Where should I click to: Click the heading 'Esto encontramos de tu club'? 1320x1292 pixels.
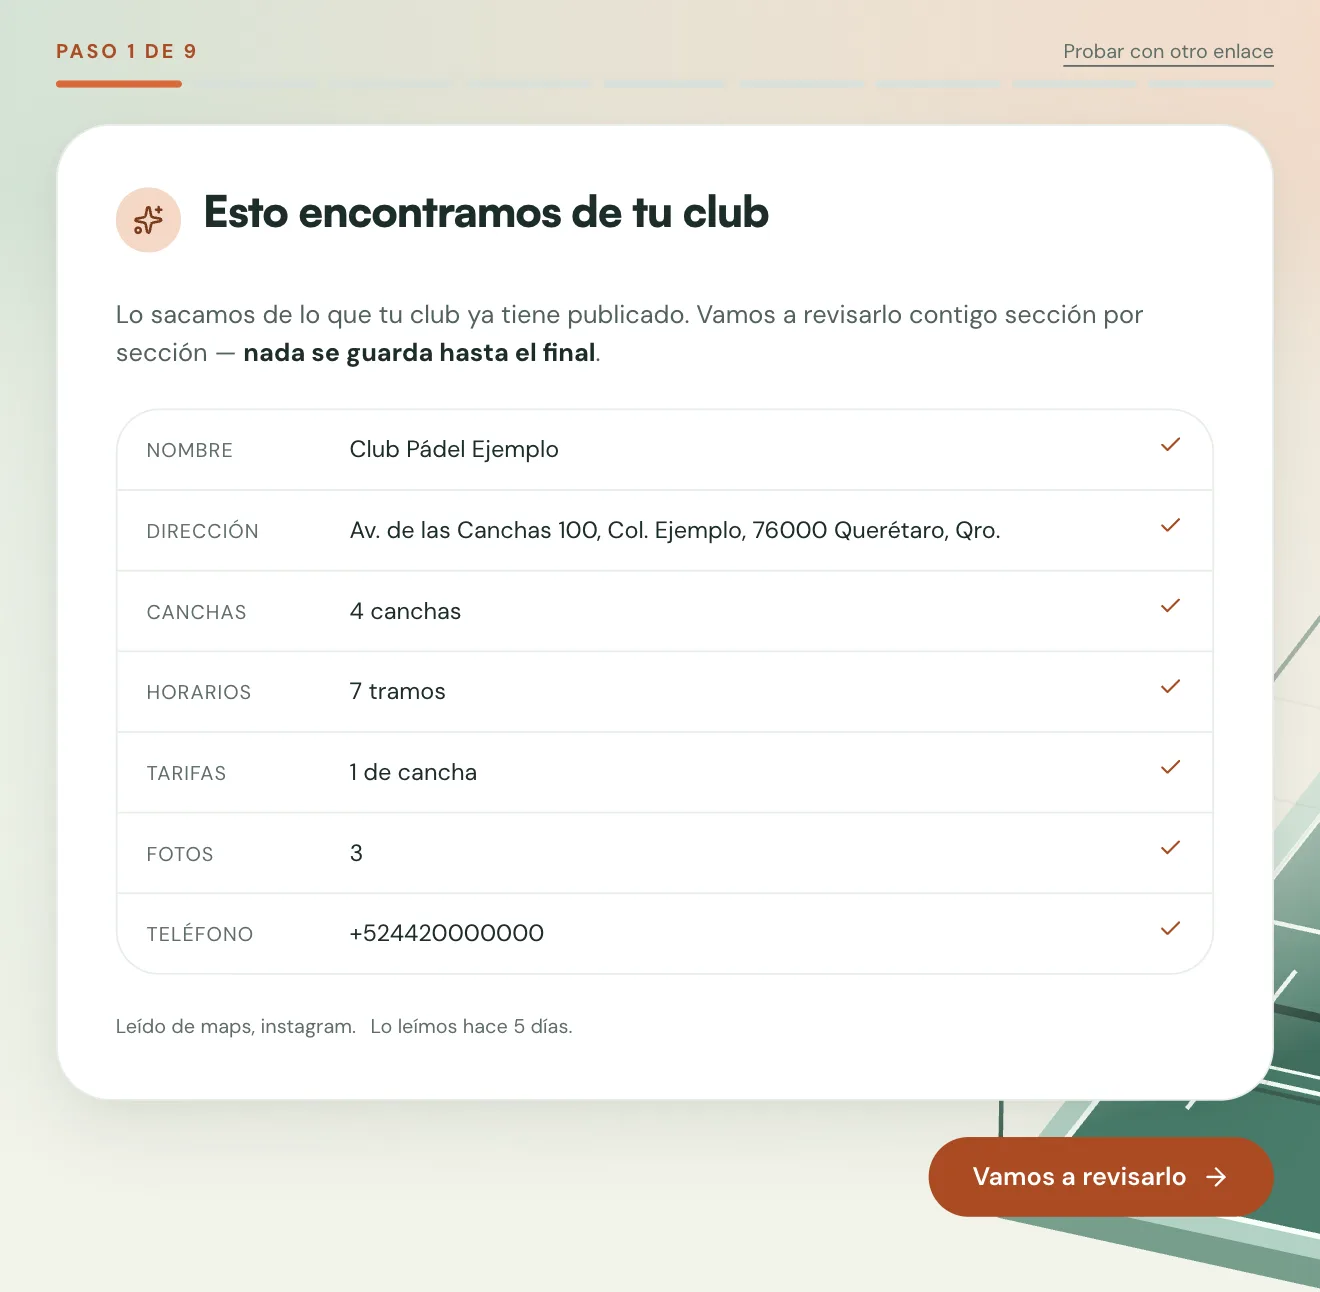click(486, 212)
